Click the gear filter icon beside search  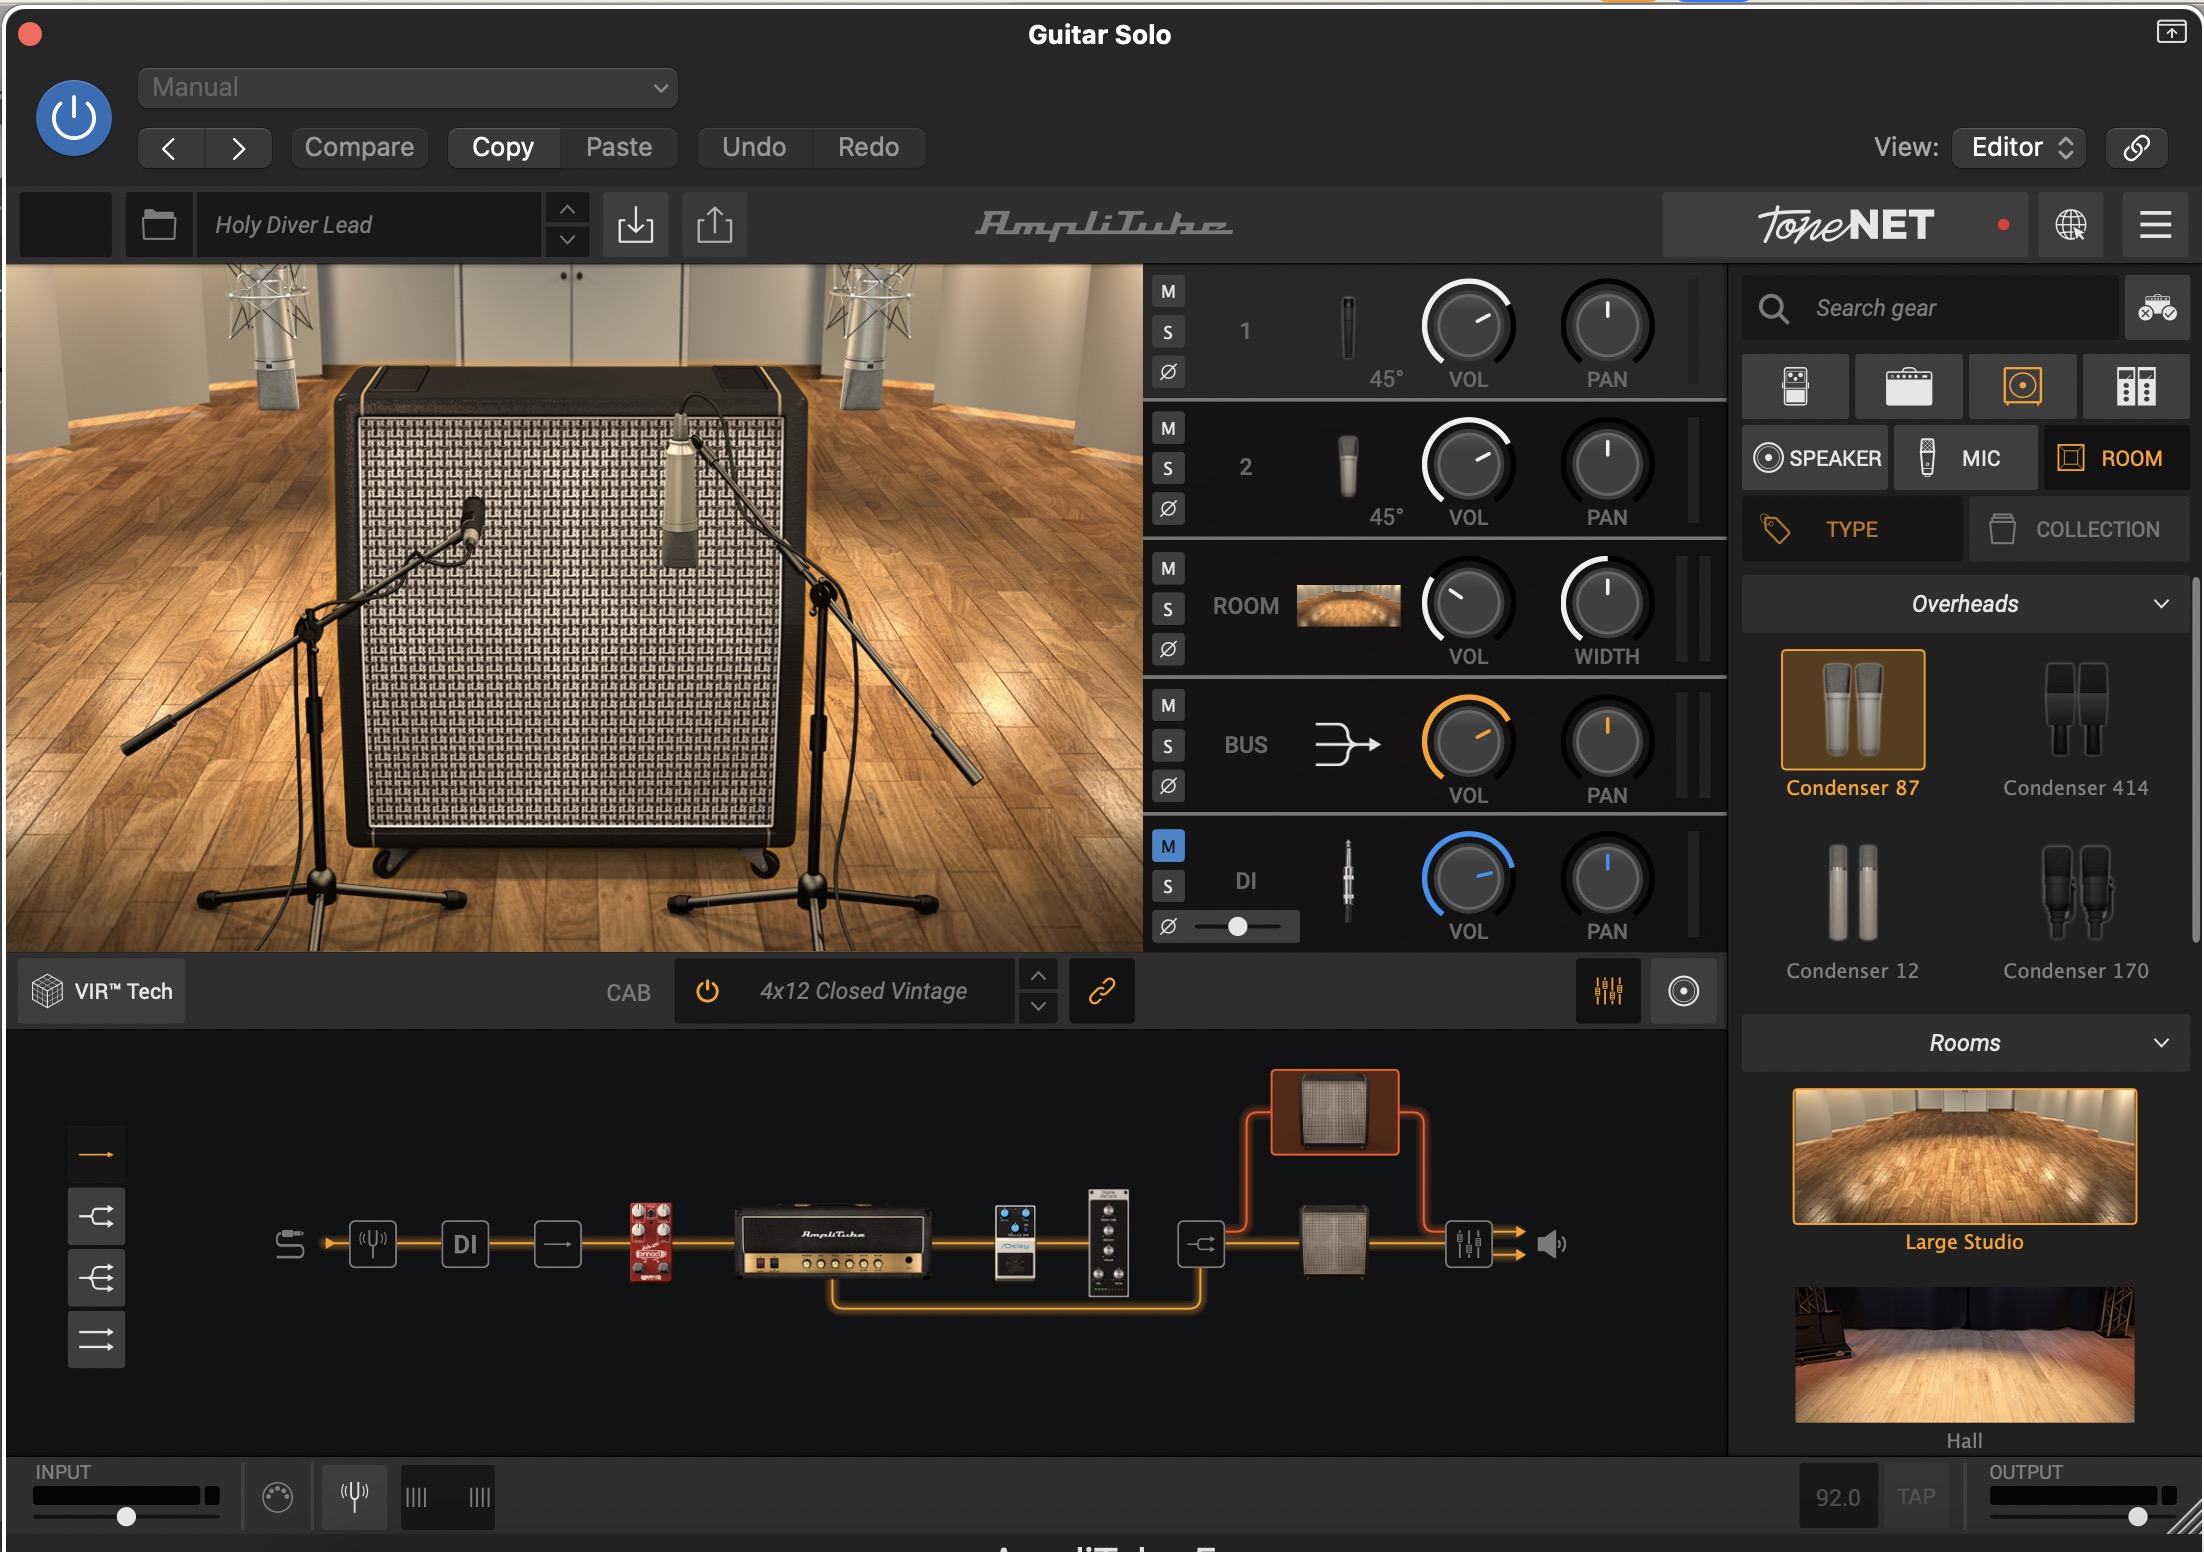click(x=2157, y=308)
